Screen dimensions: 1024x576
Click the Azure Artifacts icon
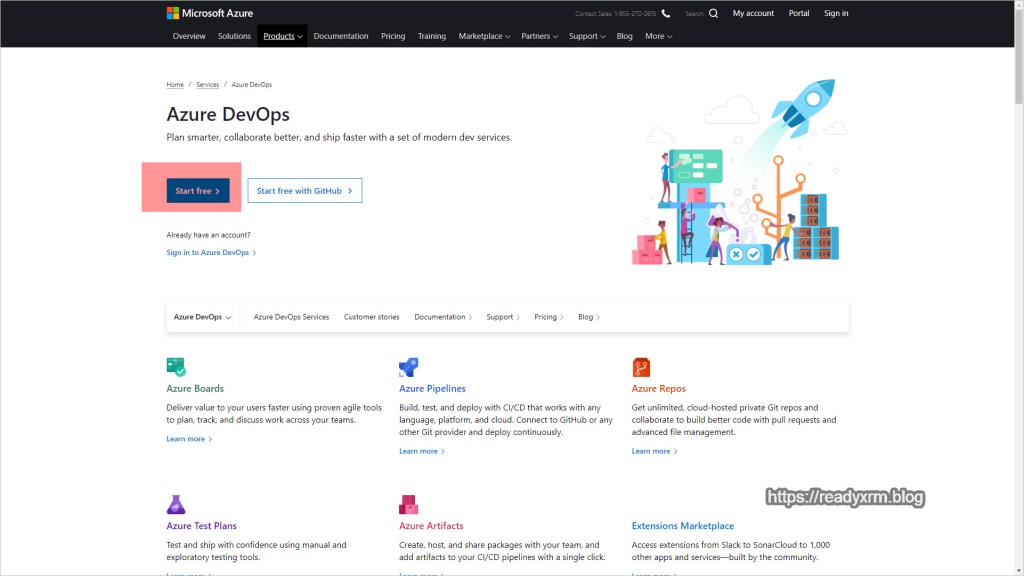tap(408, 504)
